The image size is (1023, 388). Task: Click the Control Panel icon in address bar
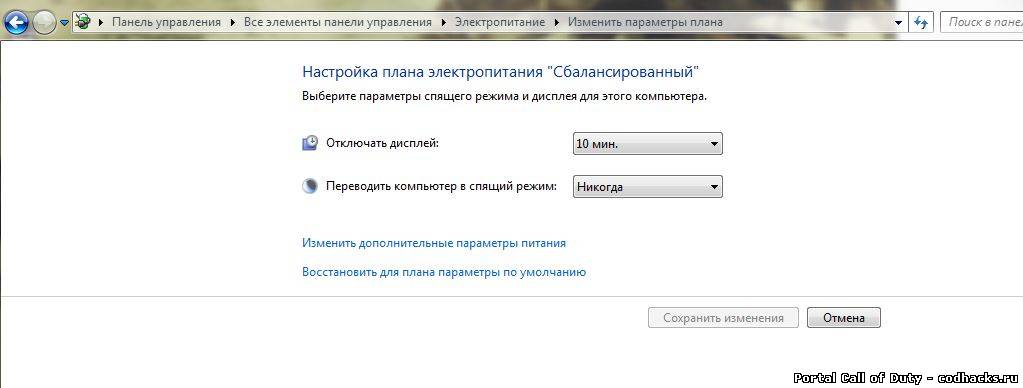tap(84, 22)
